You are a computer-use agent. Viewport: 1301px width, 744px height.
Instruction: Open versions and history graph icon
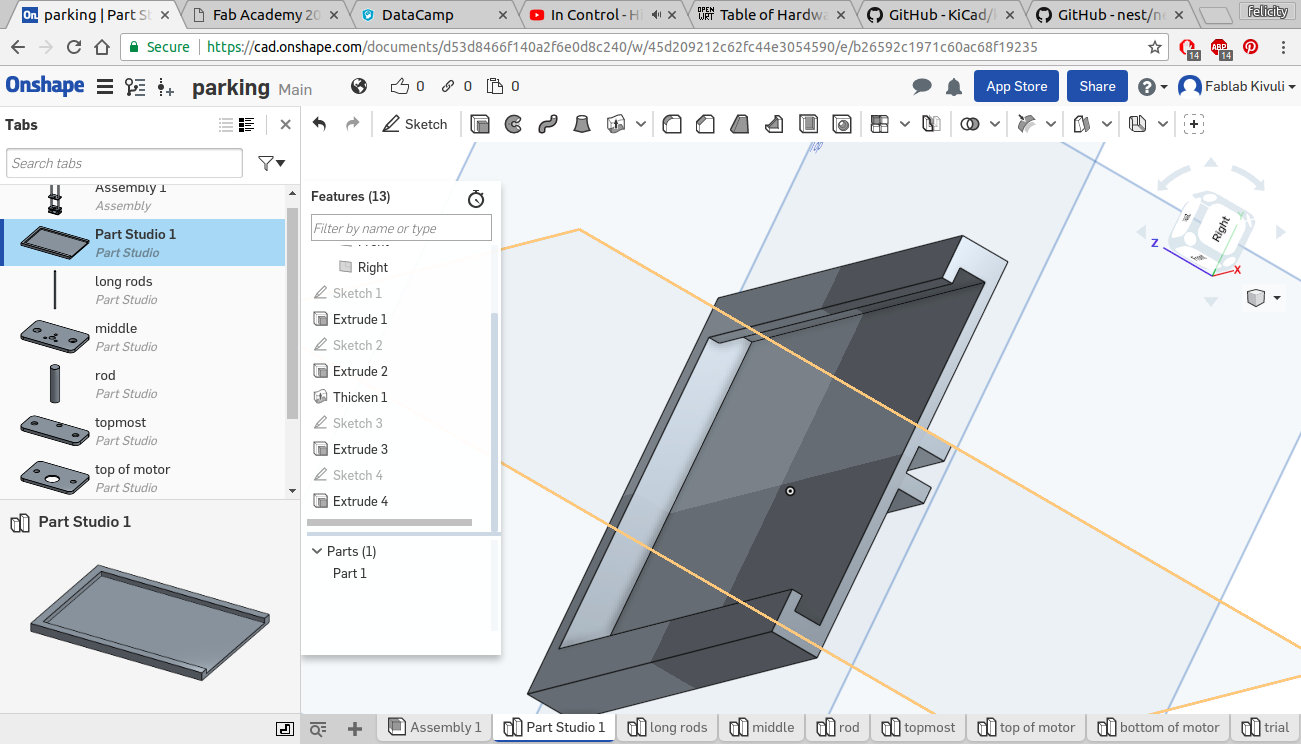135,87
